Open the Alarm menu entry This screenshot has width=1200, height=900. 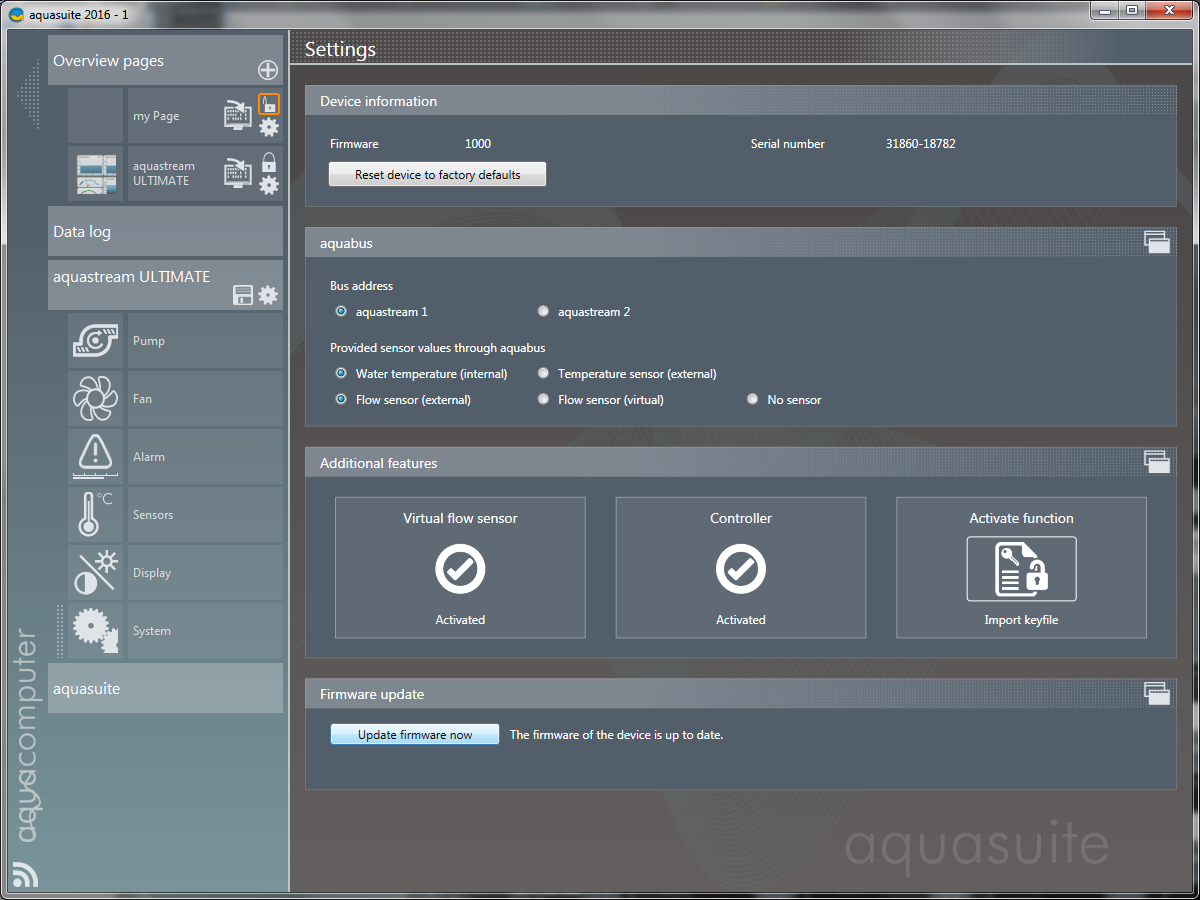coord(205,457)
